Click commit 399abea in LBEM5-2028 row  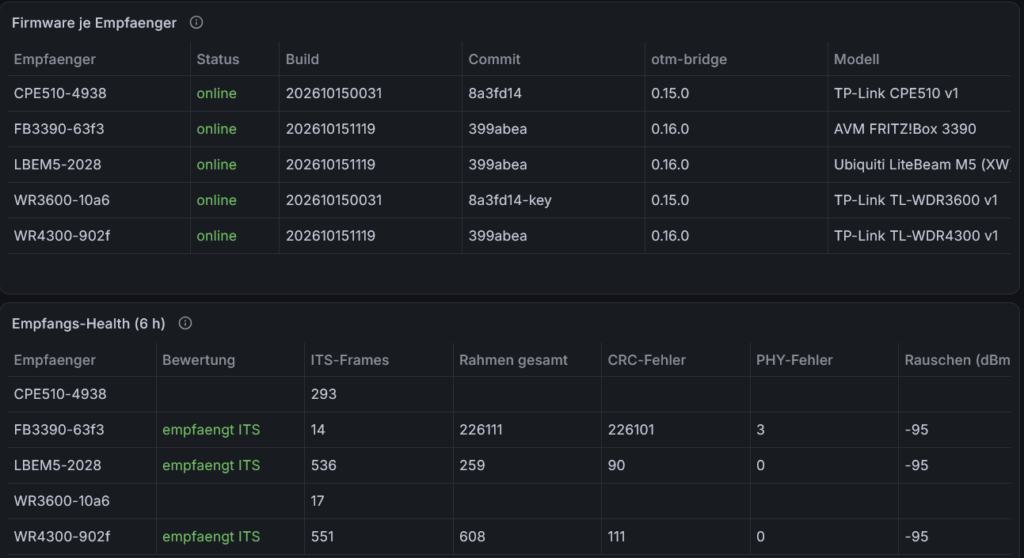498,165
